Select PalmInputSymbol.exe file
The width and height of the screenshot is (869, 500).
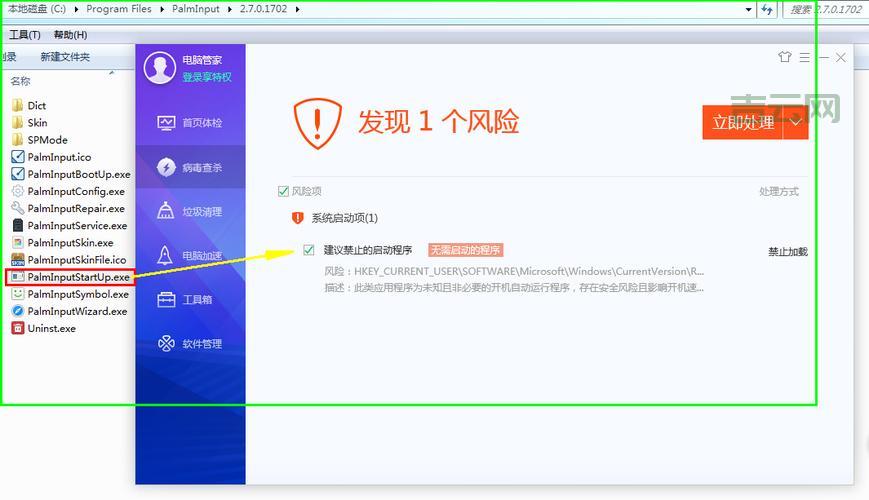coord(70,294)
